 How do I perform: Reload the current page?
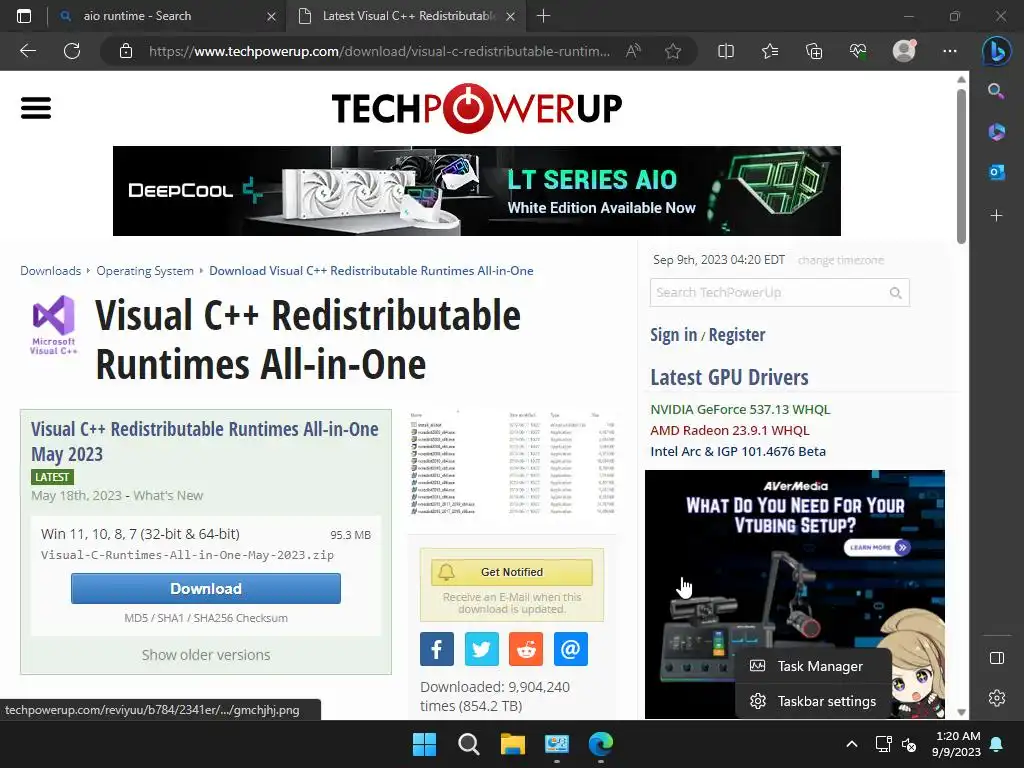point(72,51)
